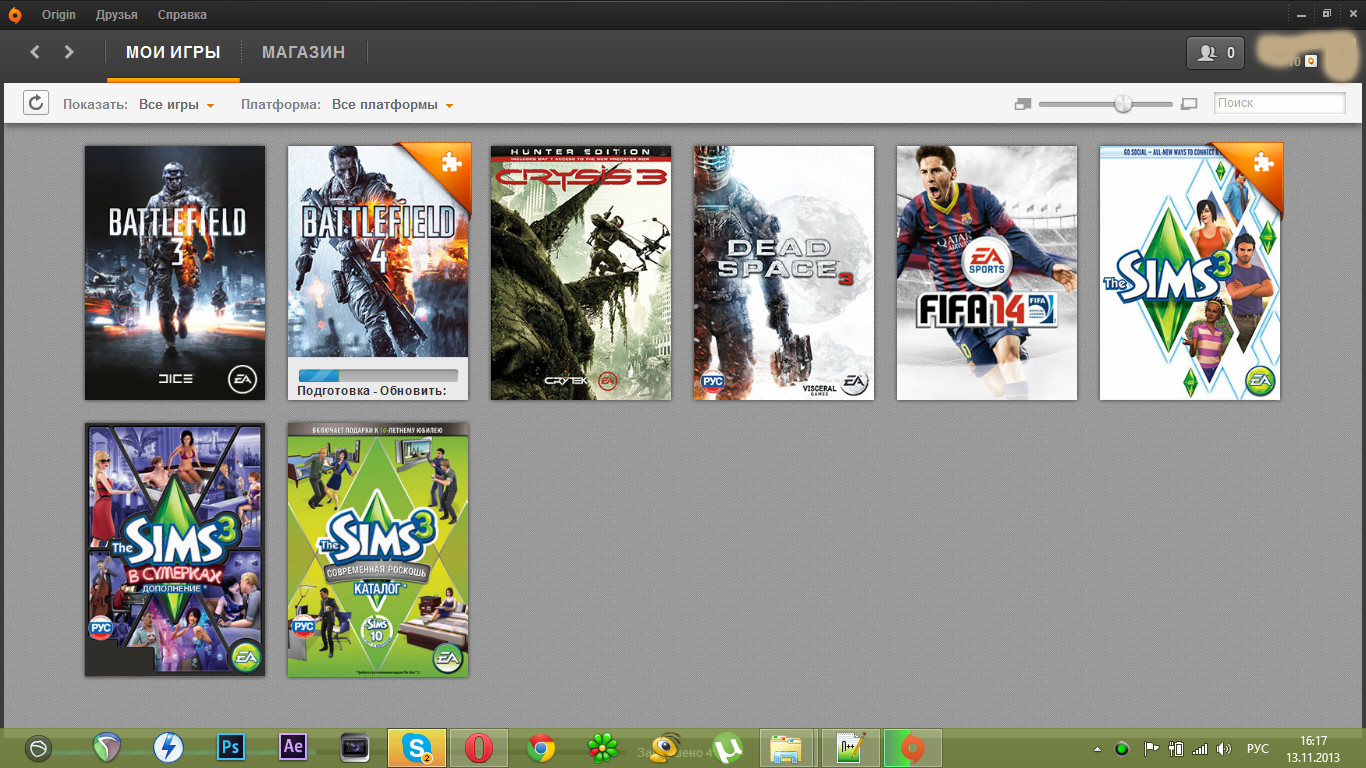Image resolution: width=1366 pixels, height=768 pixels.
Task: Open Opera browser from the taskbar
Action: 479,748
